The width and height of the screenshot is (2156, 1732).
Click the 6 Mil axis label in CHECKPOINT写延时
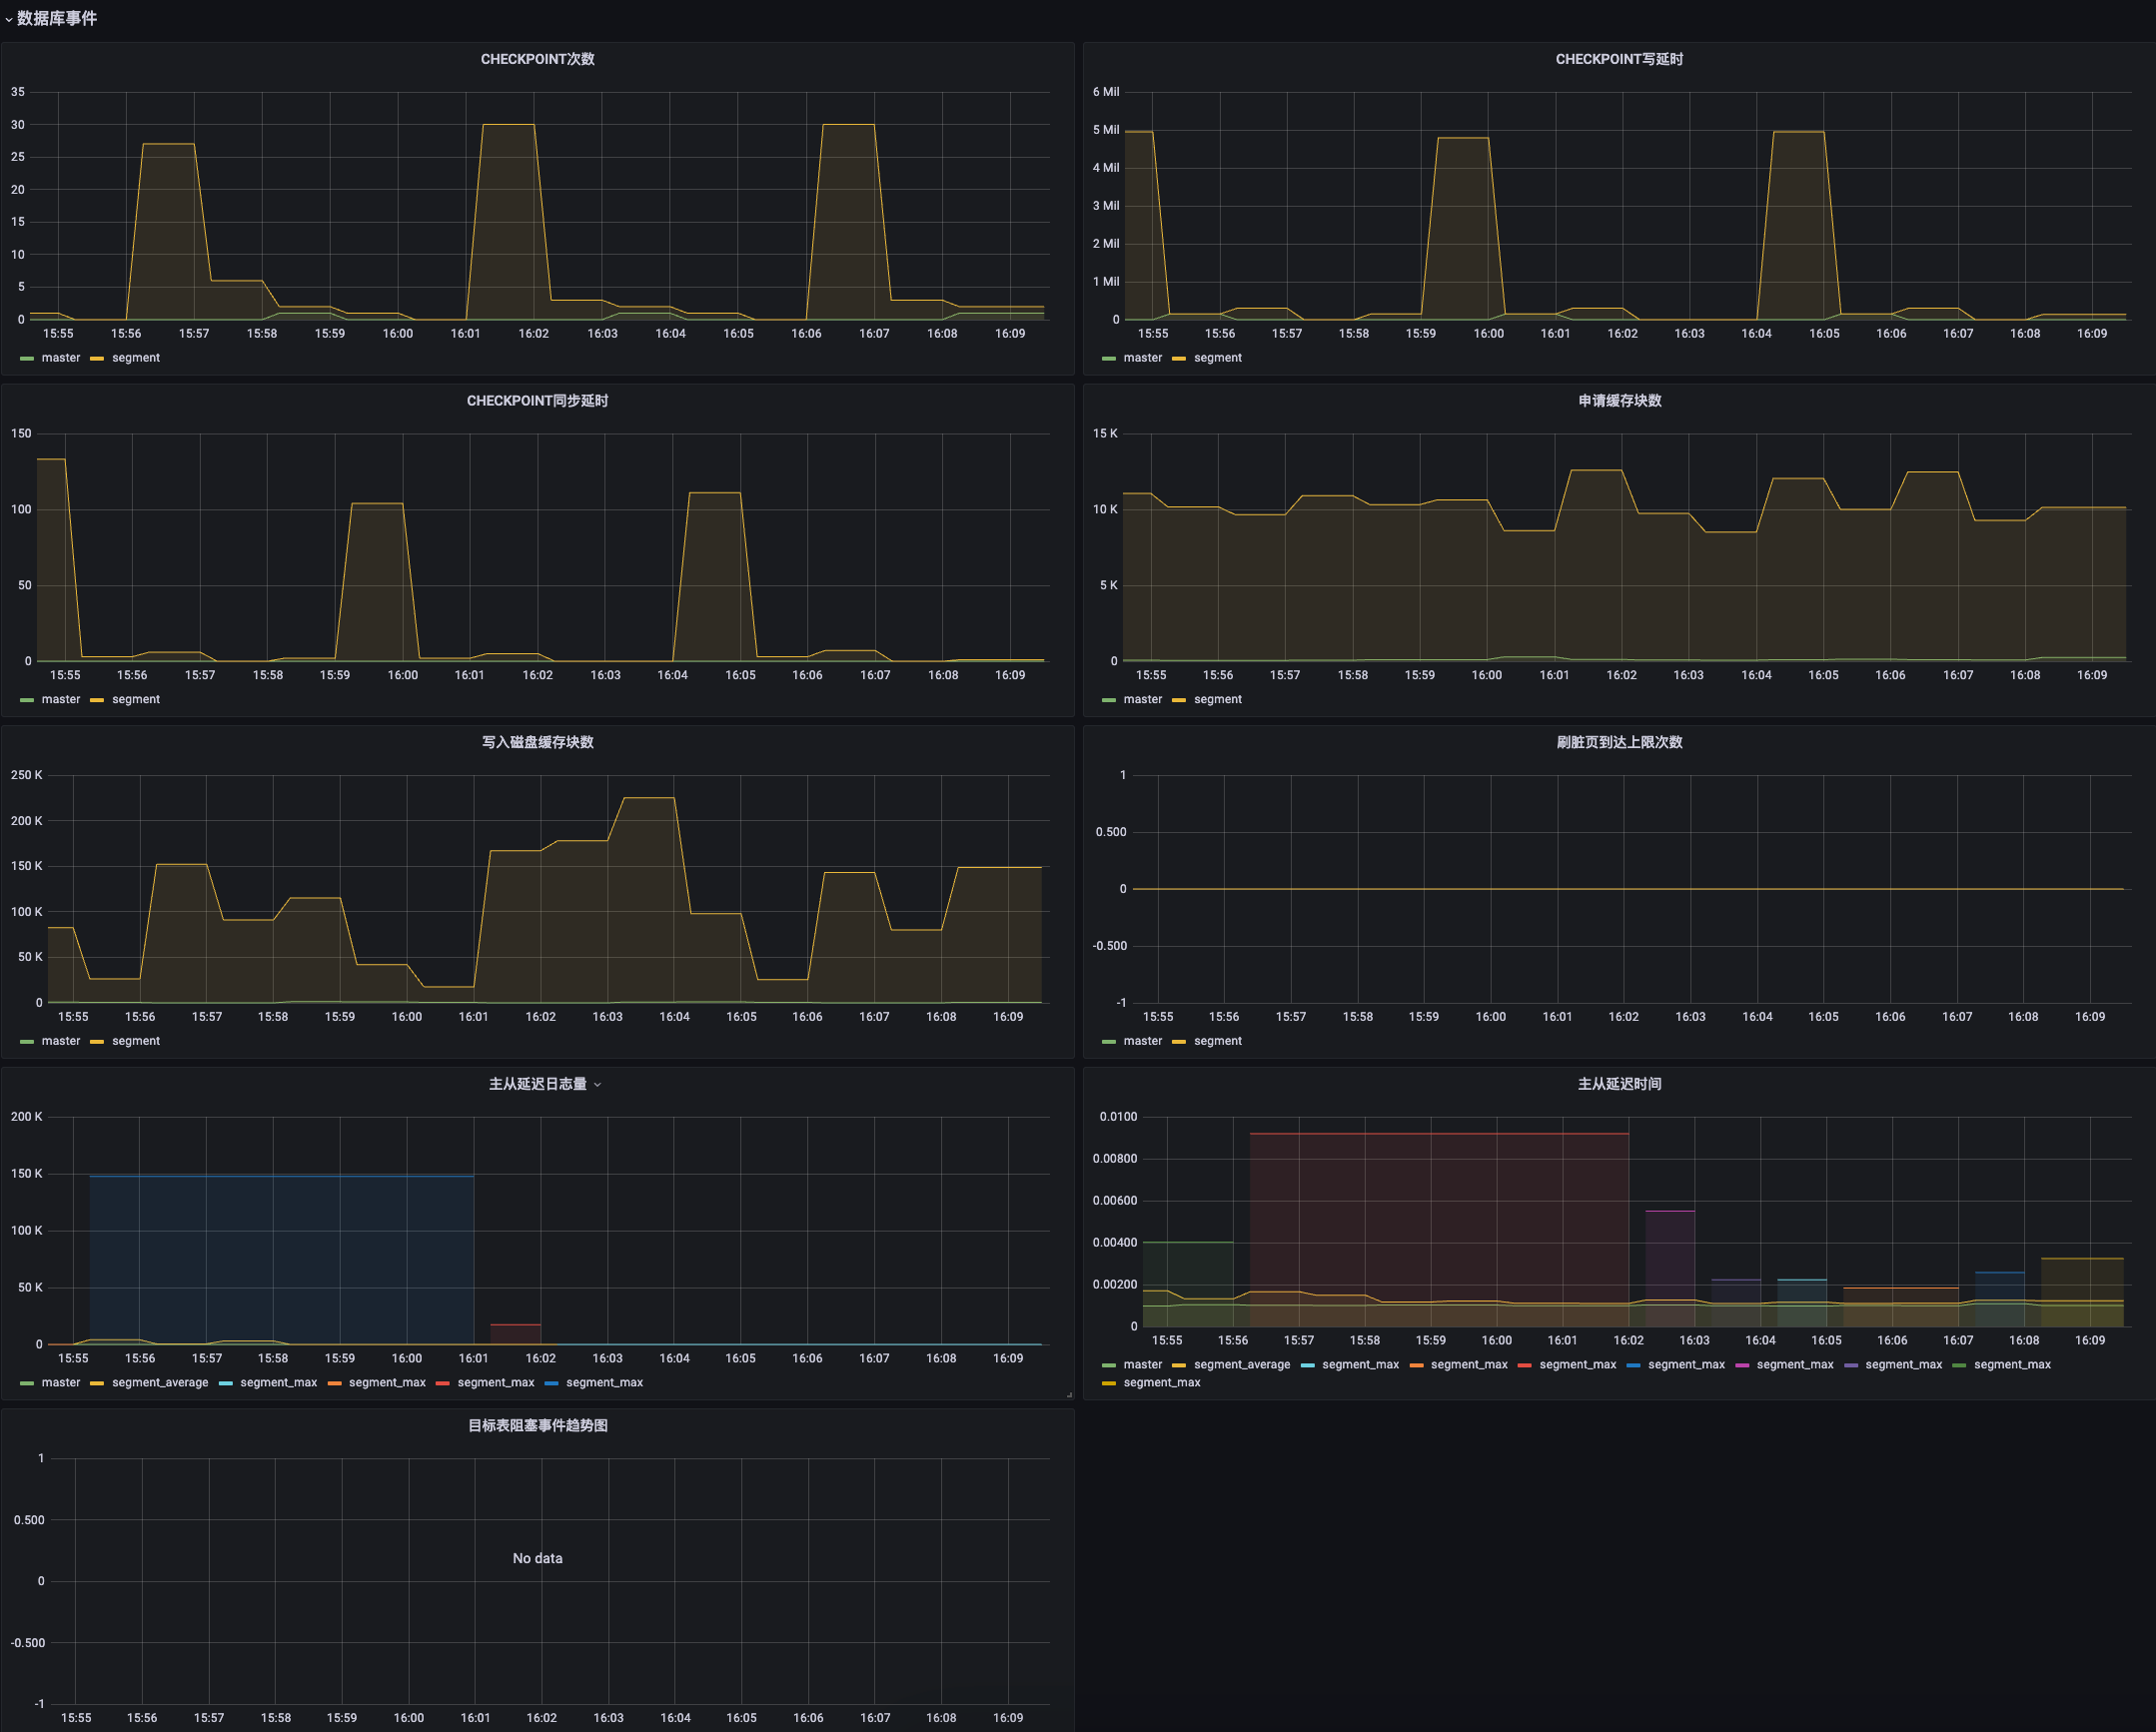(1105, 92)
